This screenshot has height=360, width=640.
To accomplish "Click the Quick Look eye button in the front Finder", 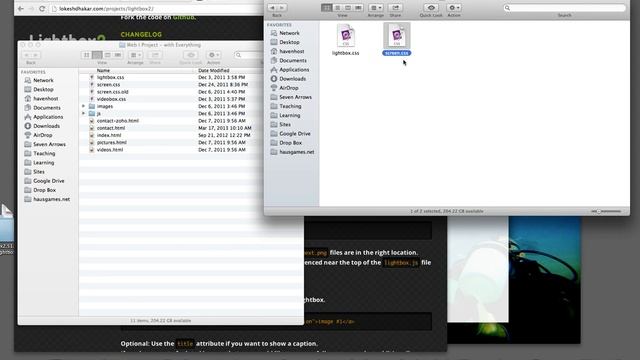I will pos(431,8).
